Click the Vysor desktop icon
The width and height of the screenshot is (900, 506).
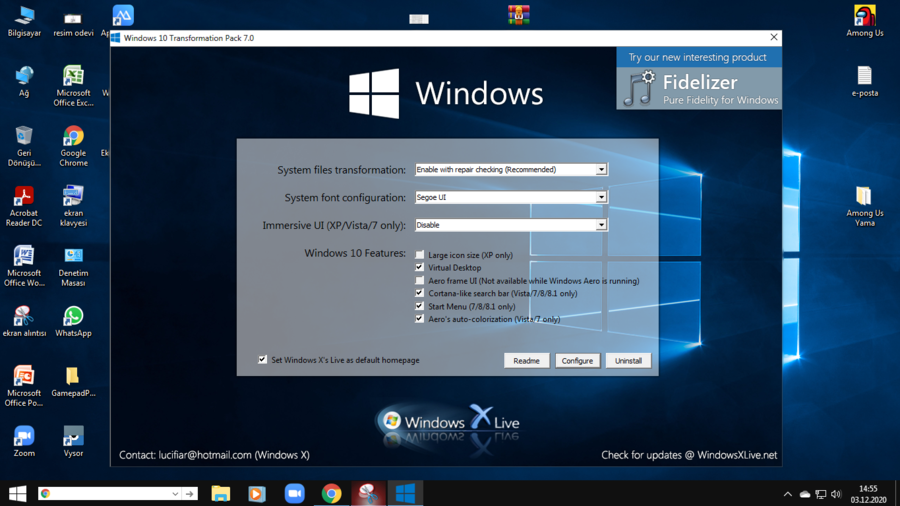point(73,438)
